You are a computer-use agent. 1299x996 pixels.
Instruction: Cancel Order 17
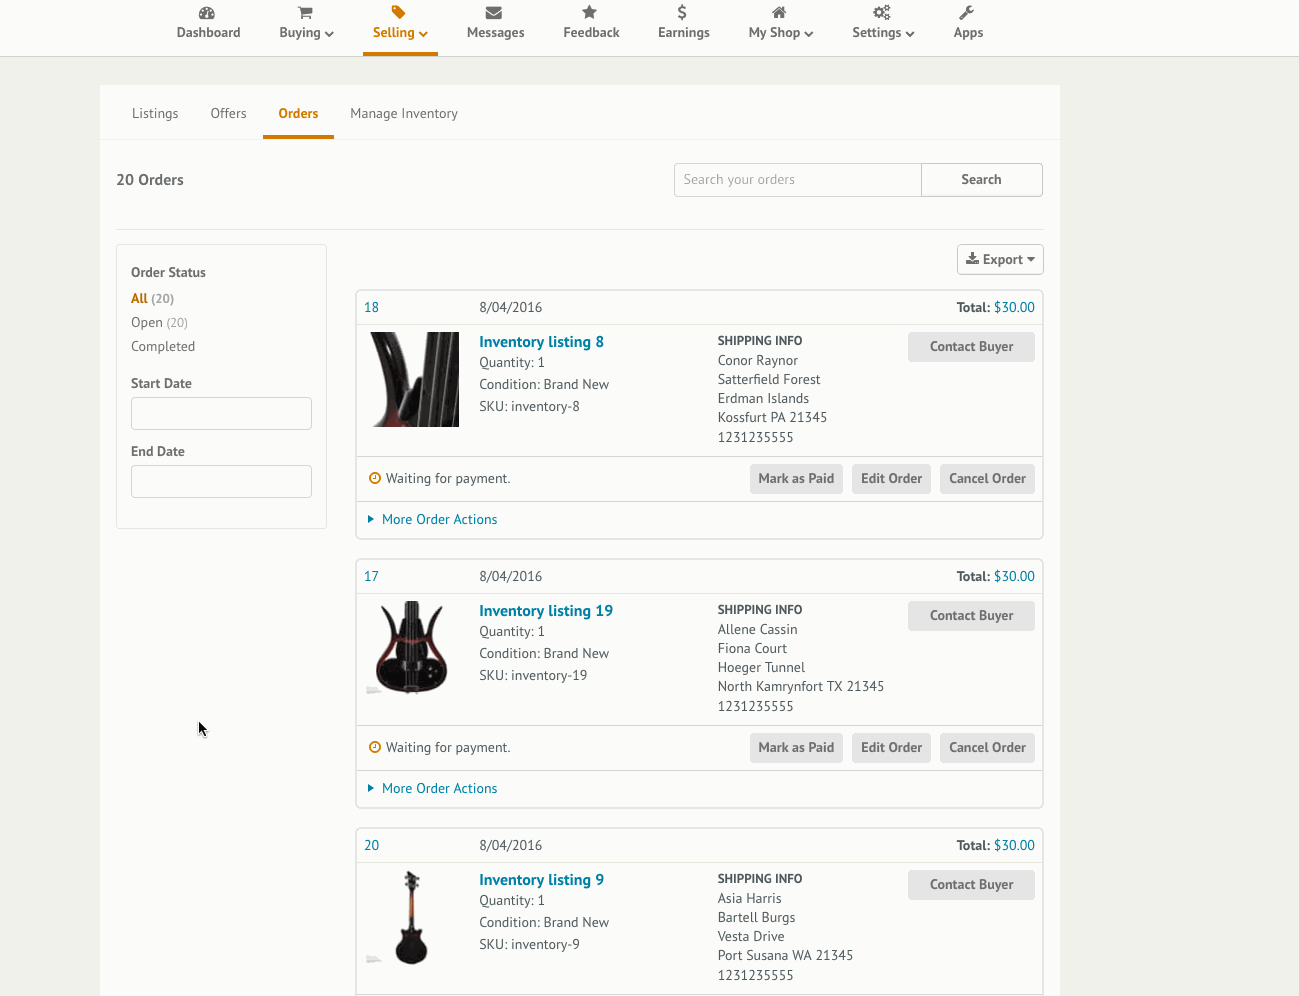click(987, 748)
